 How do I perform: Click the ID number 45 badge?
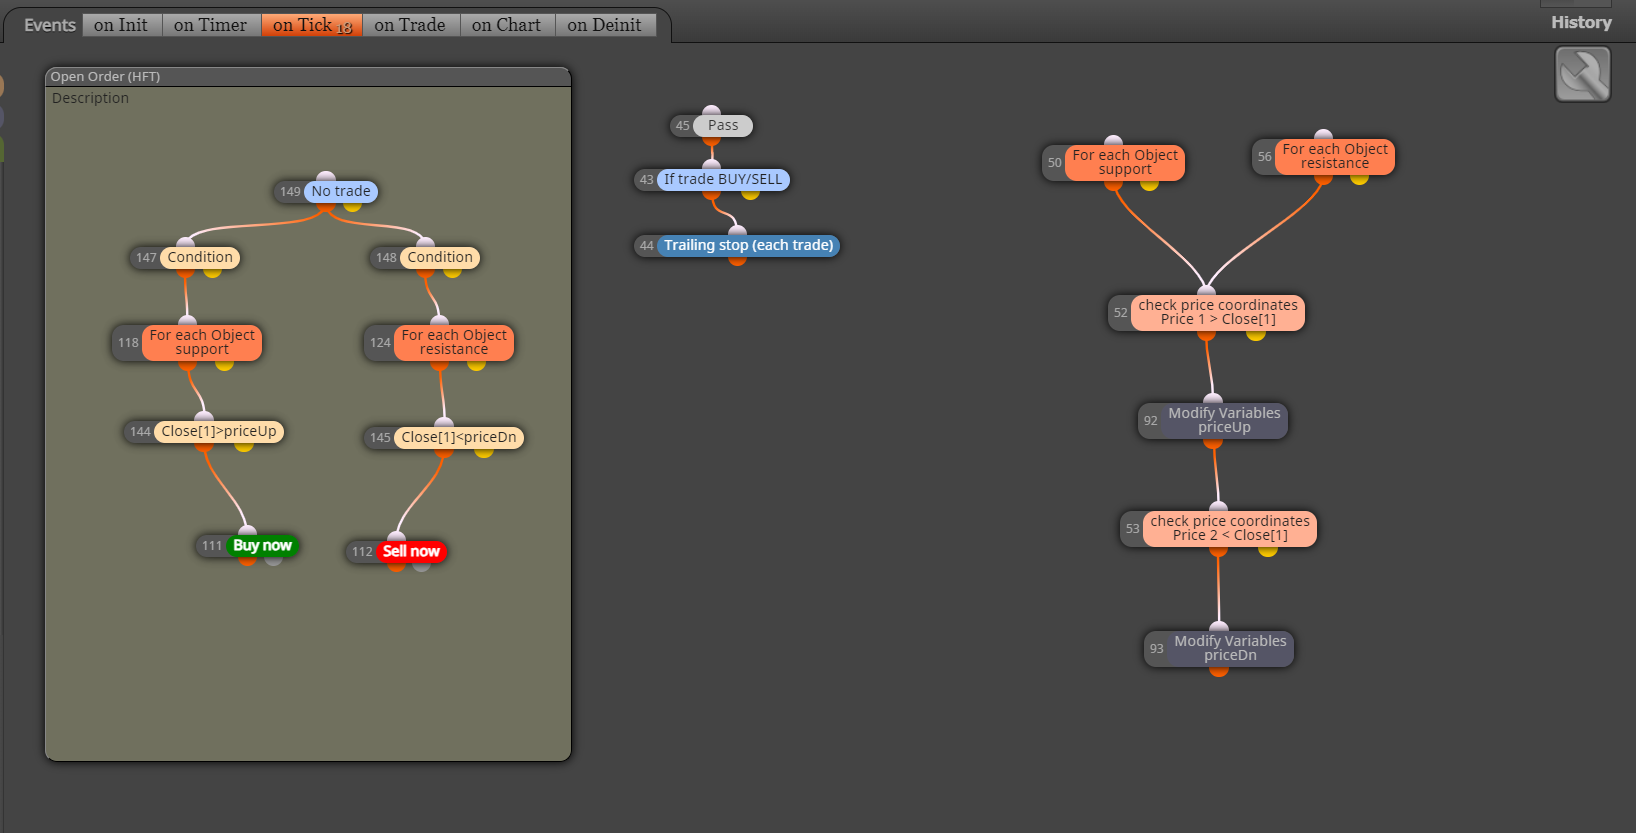point(682,125)
